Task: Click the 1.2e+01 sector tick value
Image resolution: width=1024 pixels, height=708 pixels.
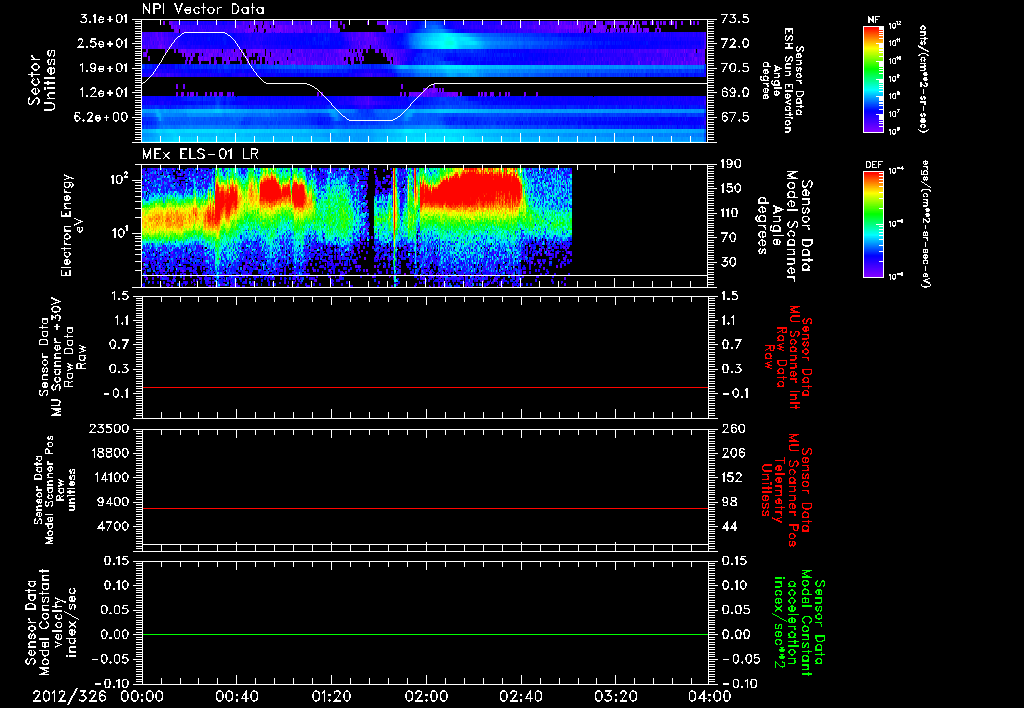Action: (104, 93)
